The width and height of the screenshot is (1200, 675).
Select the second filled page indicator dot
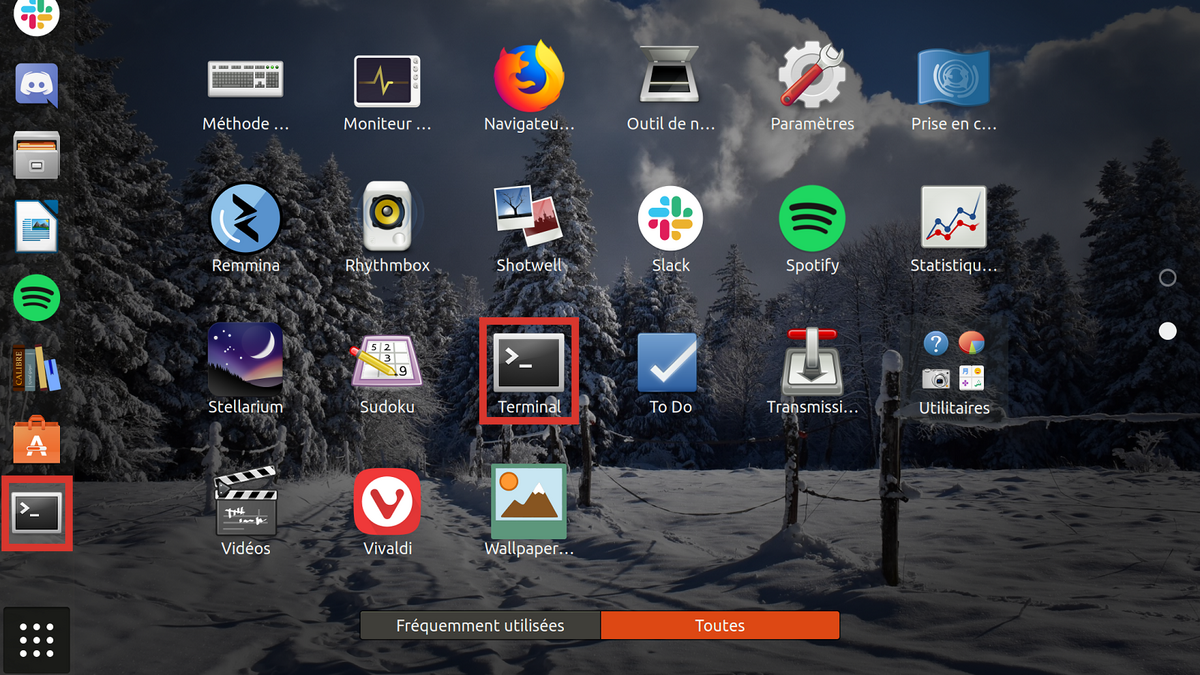[1167, 331]
